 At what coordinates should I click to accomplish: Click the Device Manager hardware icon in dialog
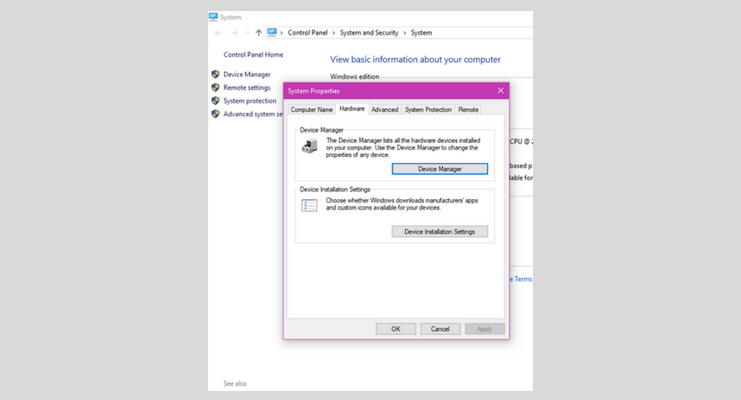(310, 147)
